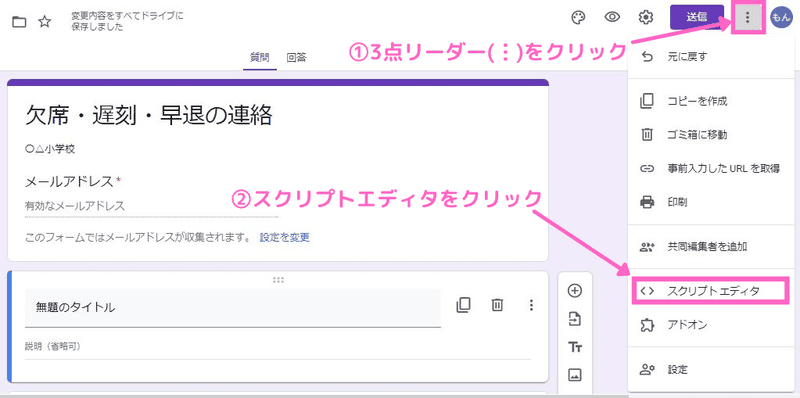800x398 pixels.
Task: Duplicate the 無題のタイトル section
Action: [x=463, y=305]
